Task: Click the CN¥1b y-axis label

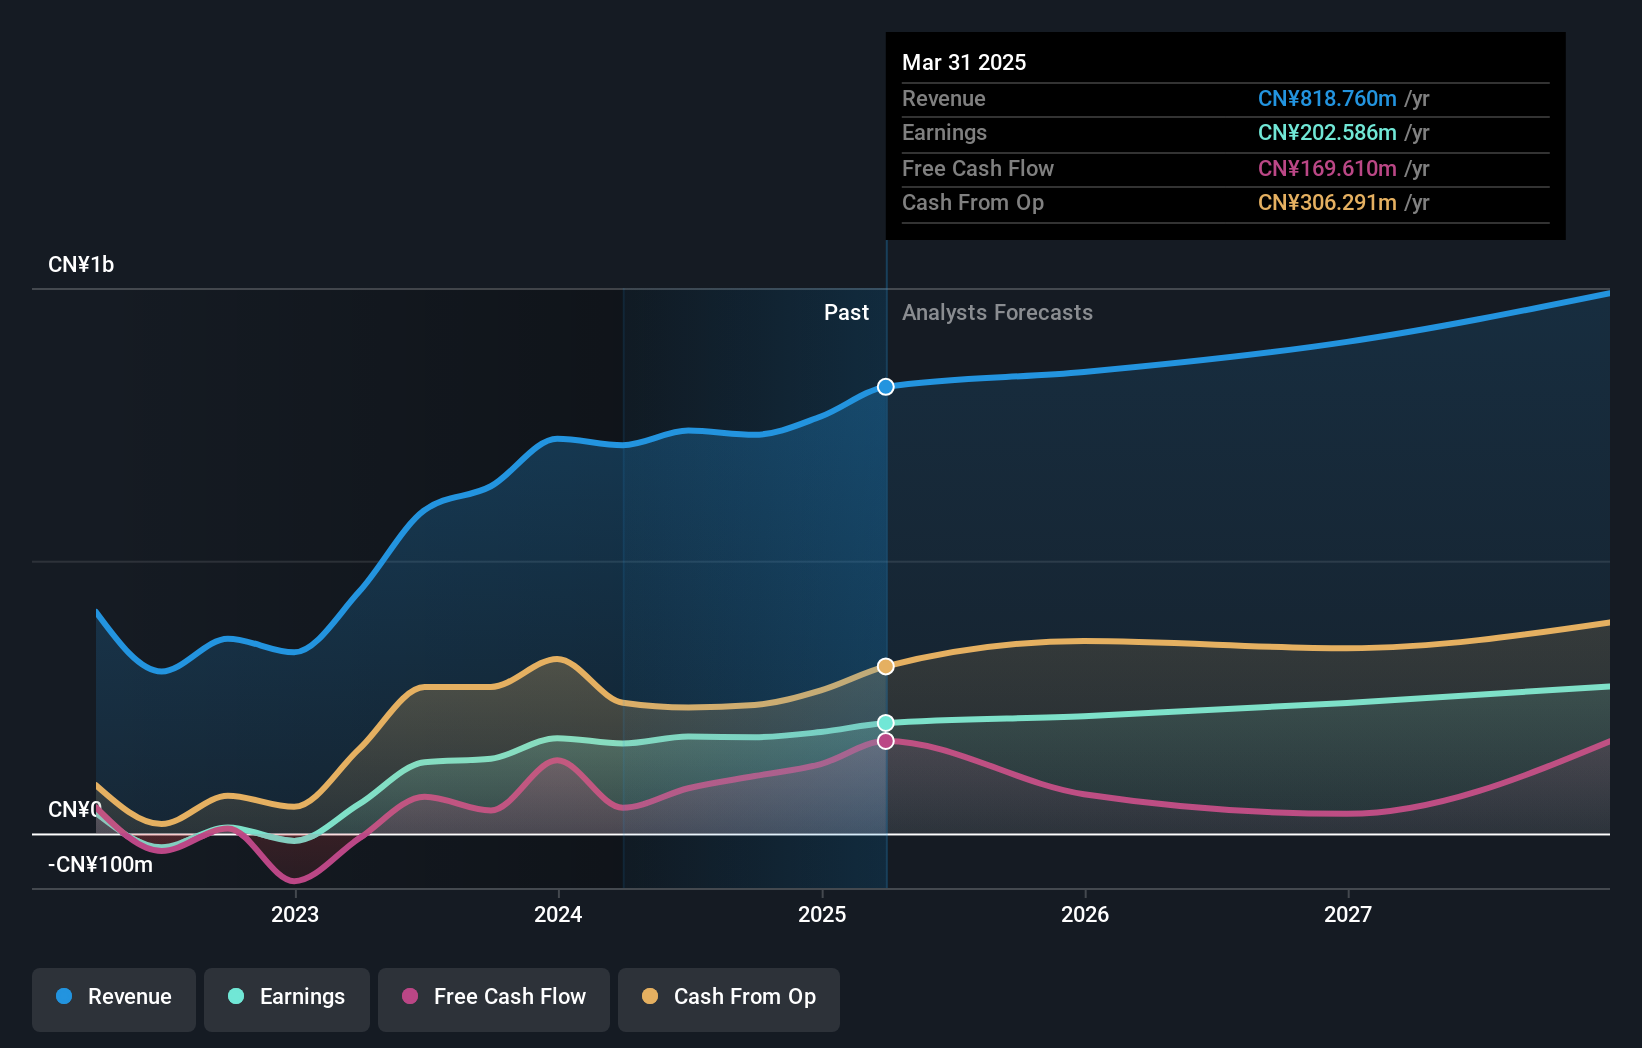Action: [x=81, y=265]
